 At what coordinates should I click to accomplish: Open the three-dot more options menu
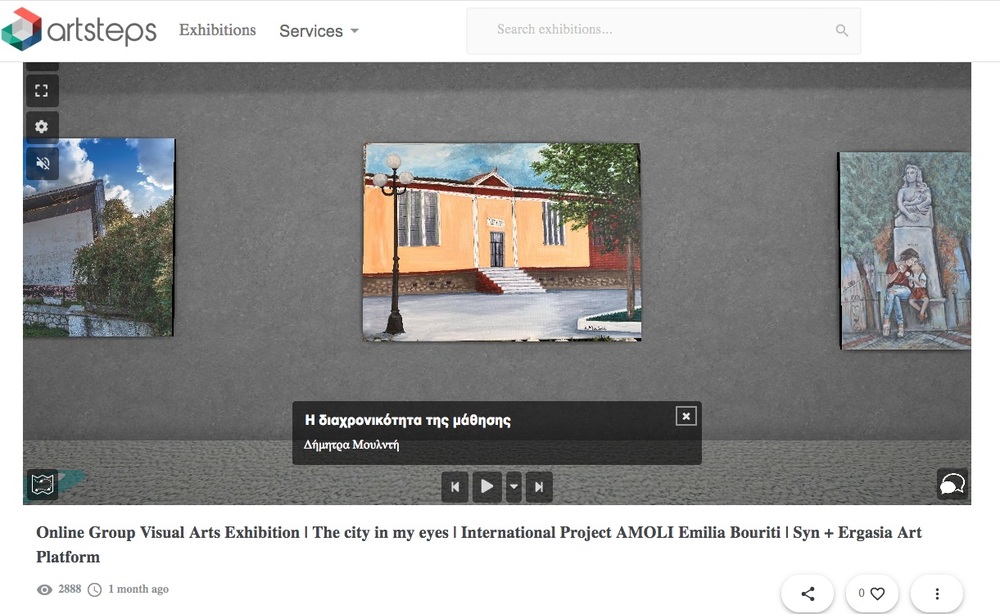[936, 593]
